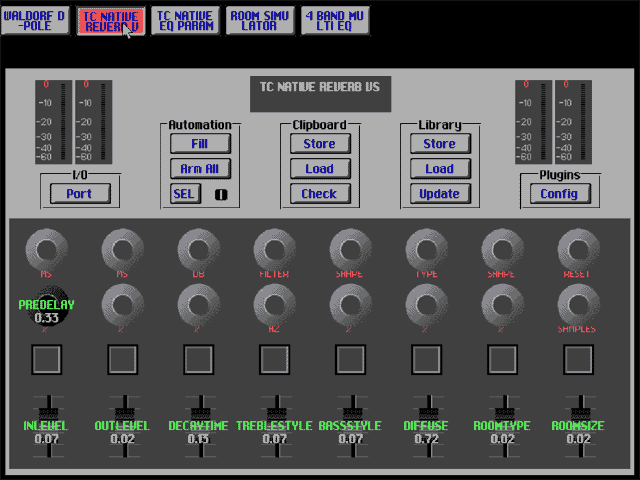This screenshot has width=640, height=480.
Task: Click the SHAPE knob in ROOMTYPE column
Action: 502,249
